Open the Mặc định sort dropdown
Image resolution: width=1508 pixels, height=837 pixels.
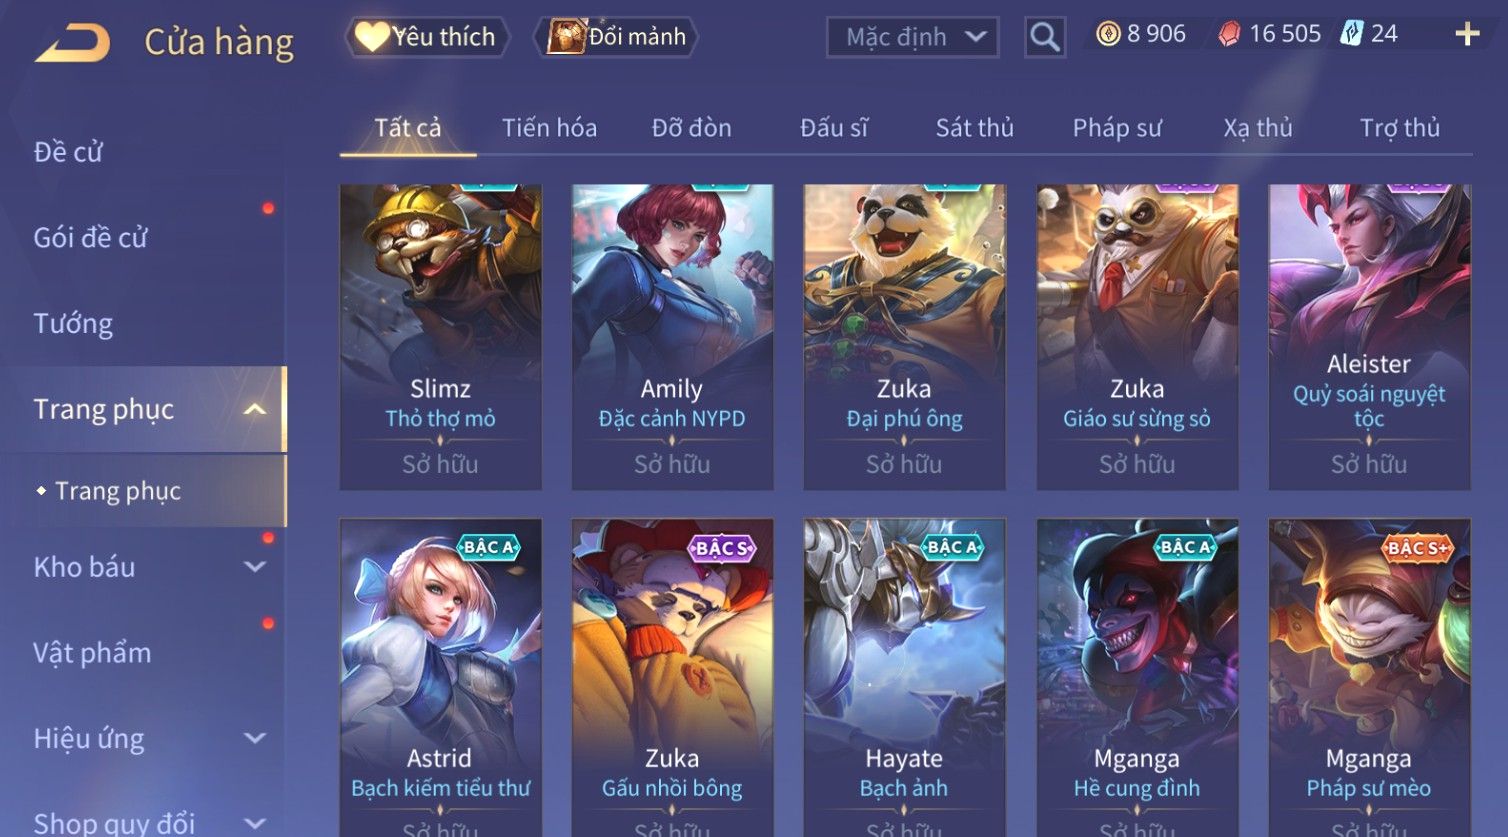912,37
